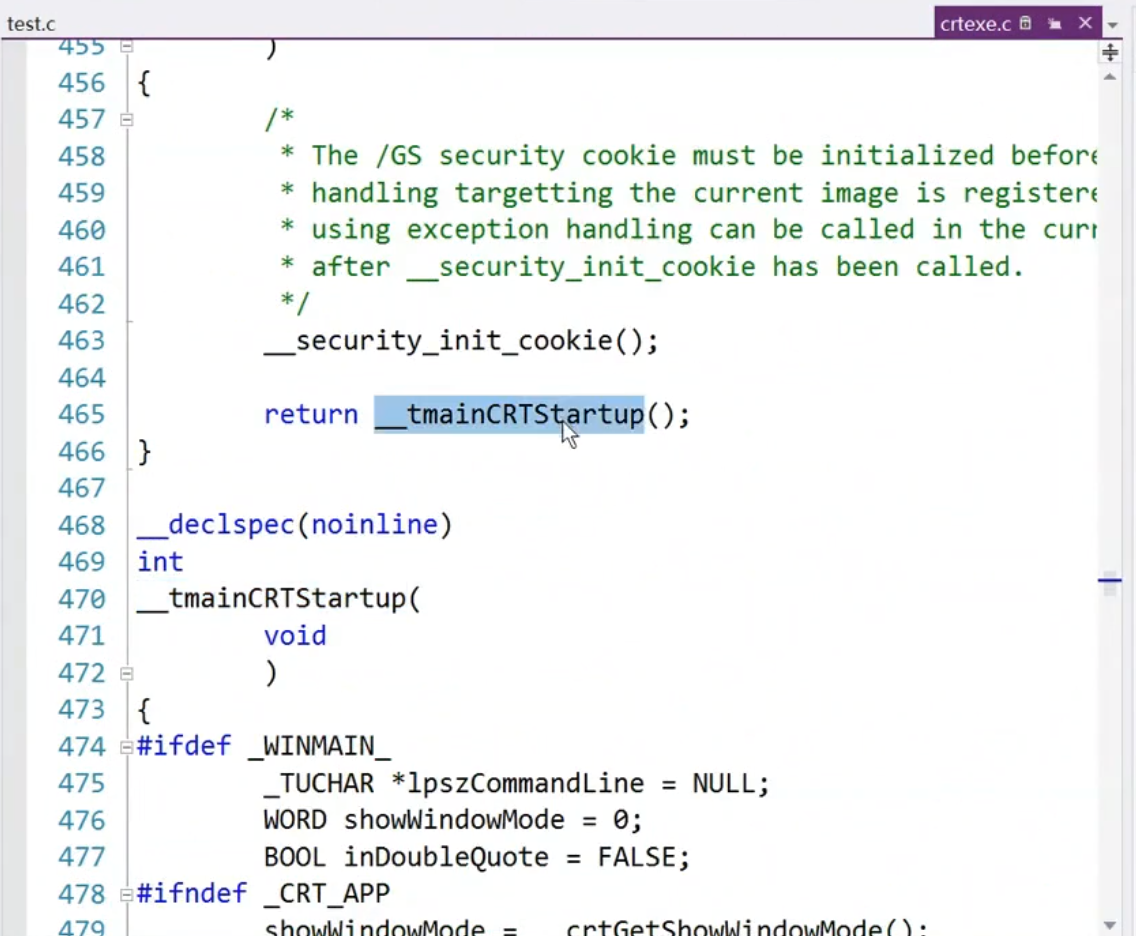1136x936 pixels.
Task: Click the blue caret marker in scrollbar
Action: coord(1109,580)
